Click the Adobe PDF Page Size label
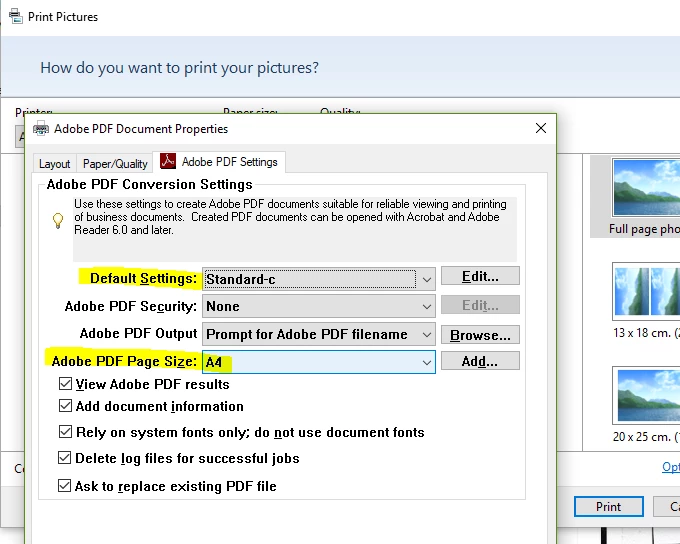680x544 pixels. pyautogui.click(x=124, y=361)
